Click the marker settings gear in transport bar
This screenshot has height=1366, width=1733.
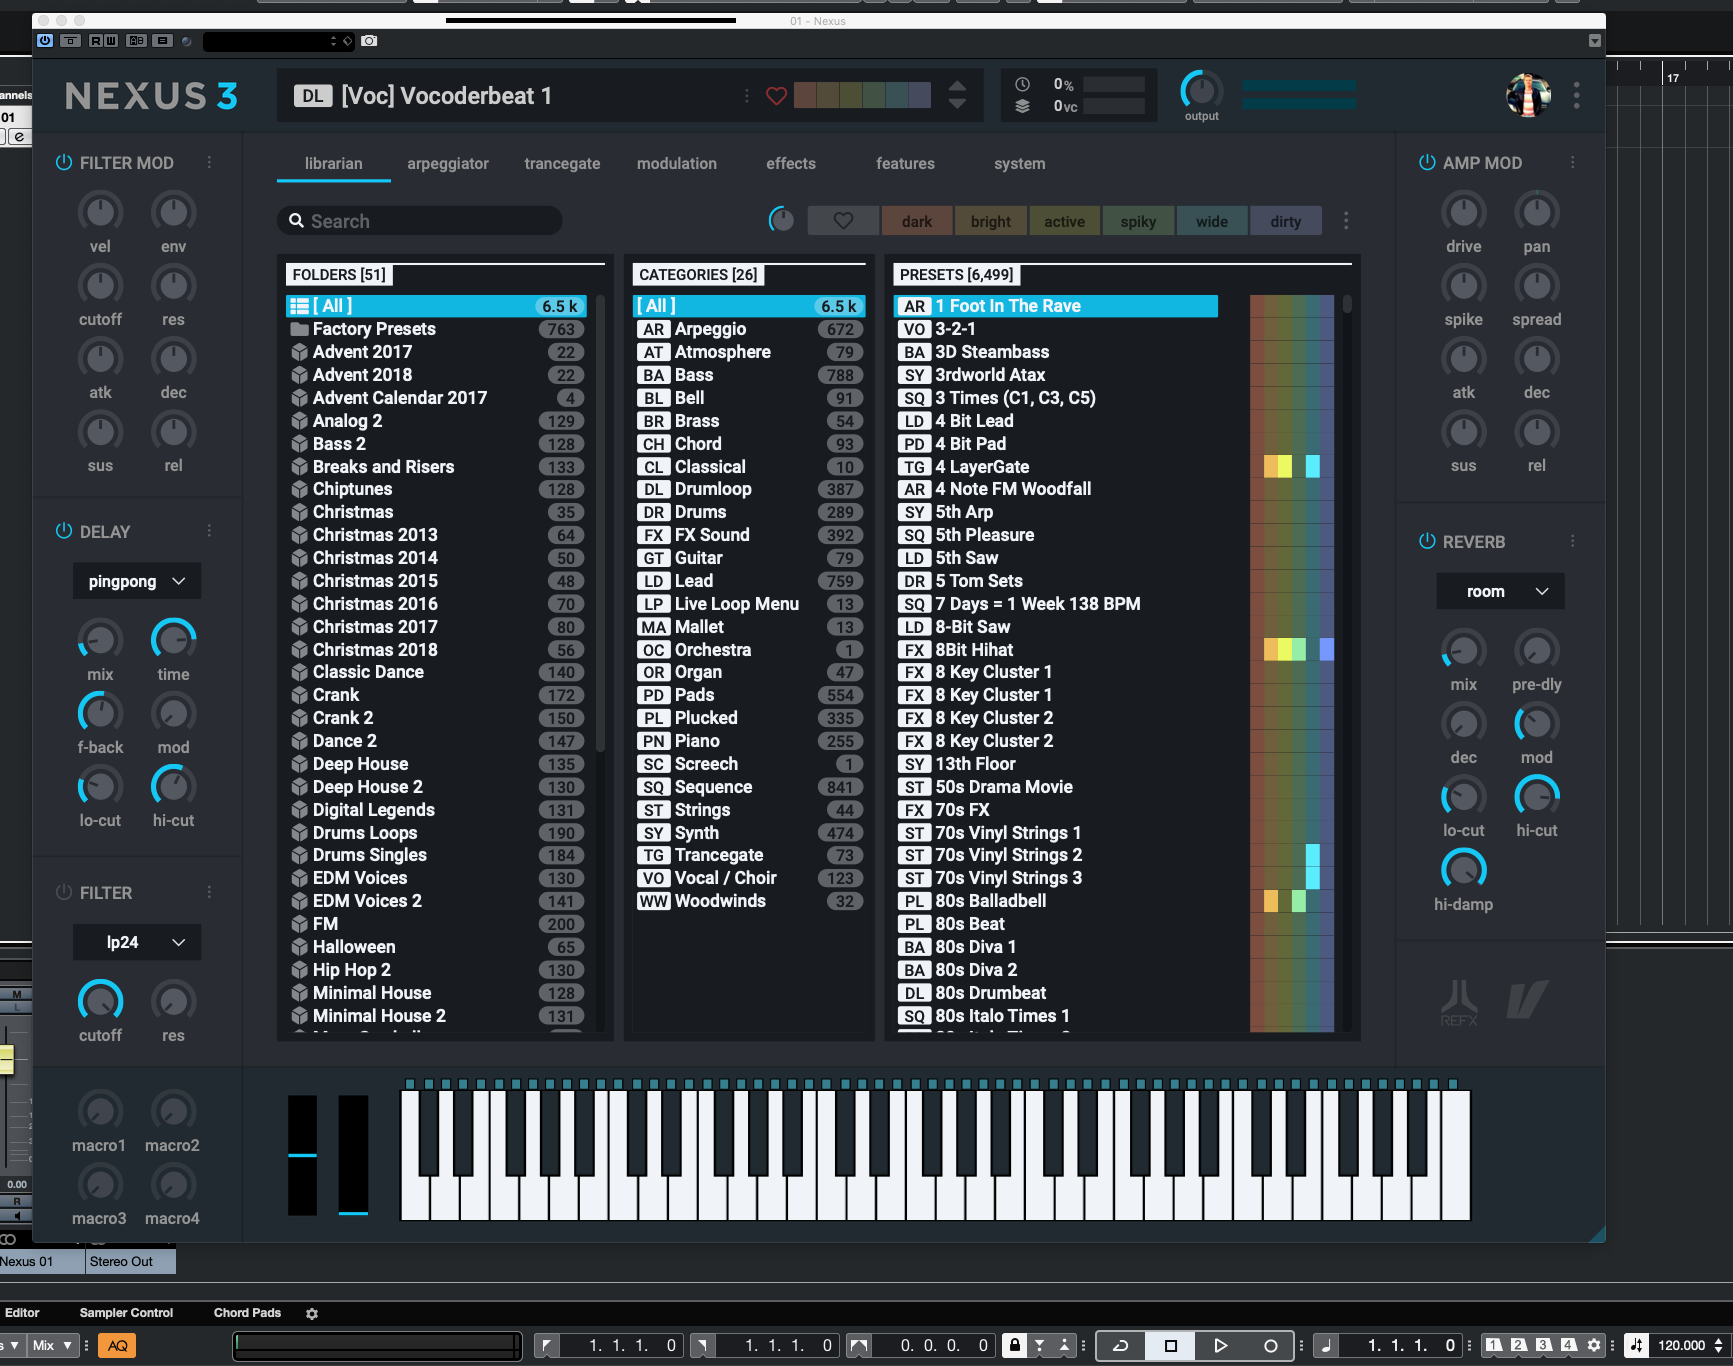click(1594, 1346)
